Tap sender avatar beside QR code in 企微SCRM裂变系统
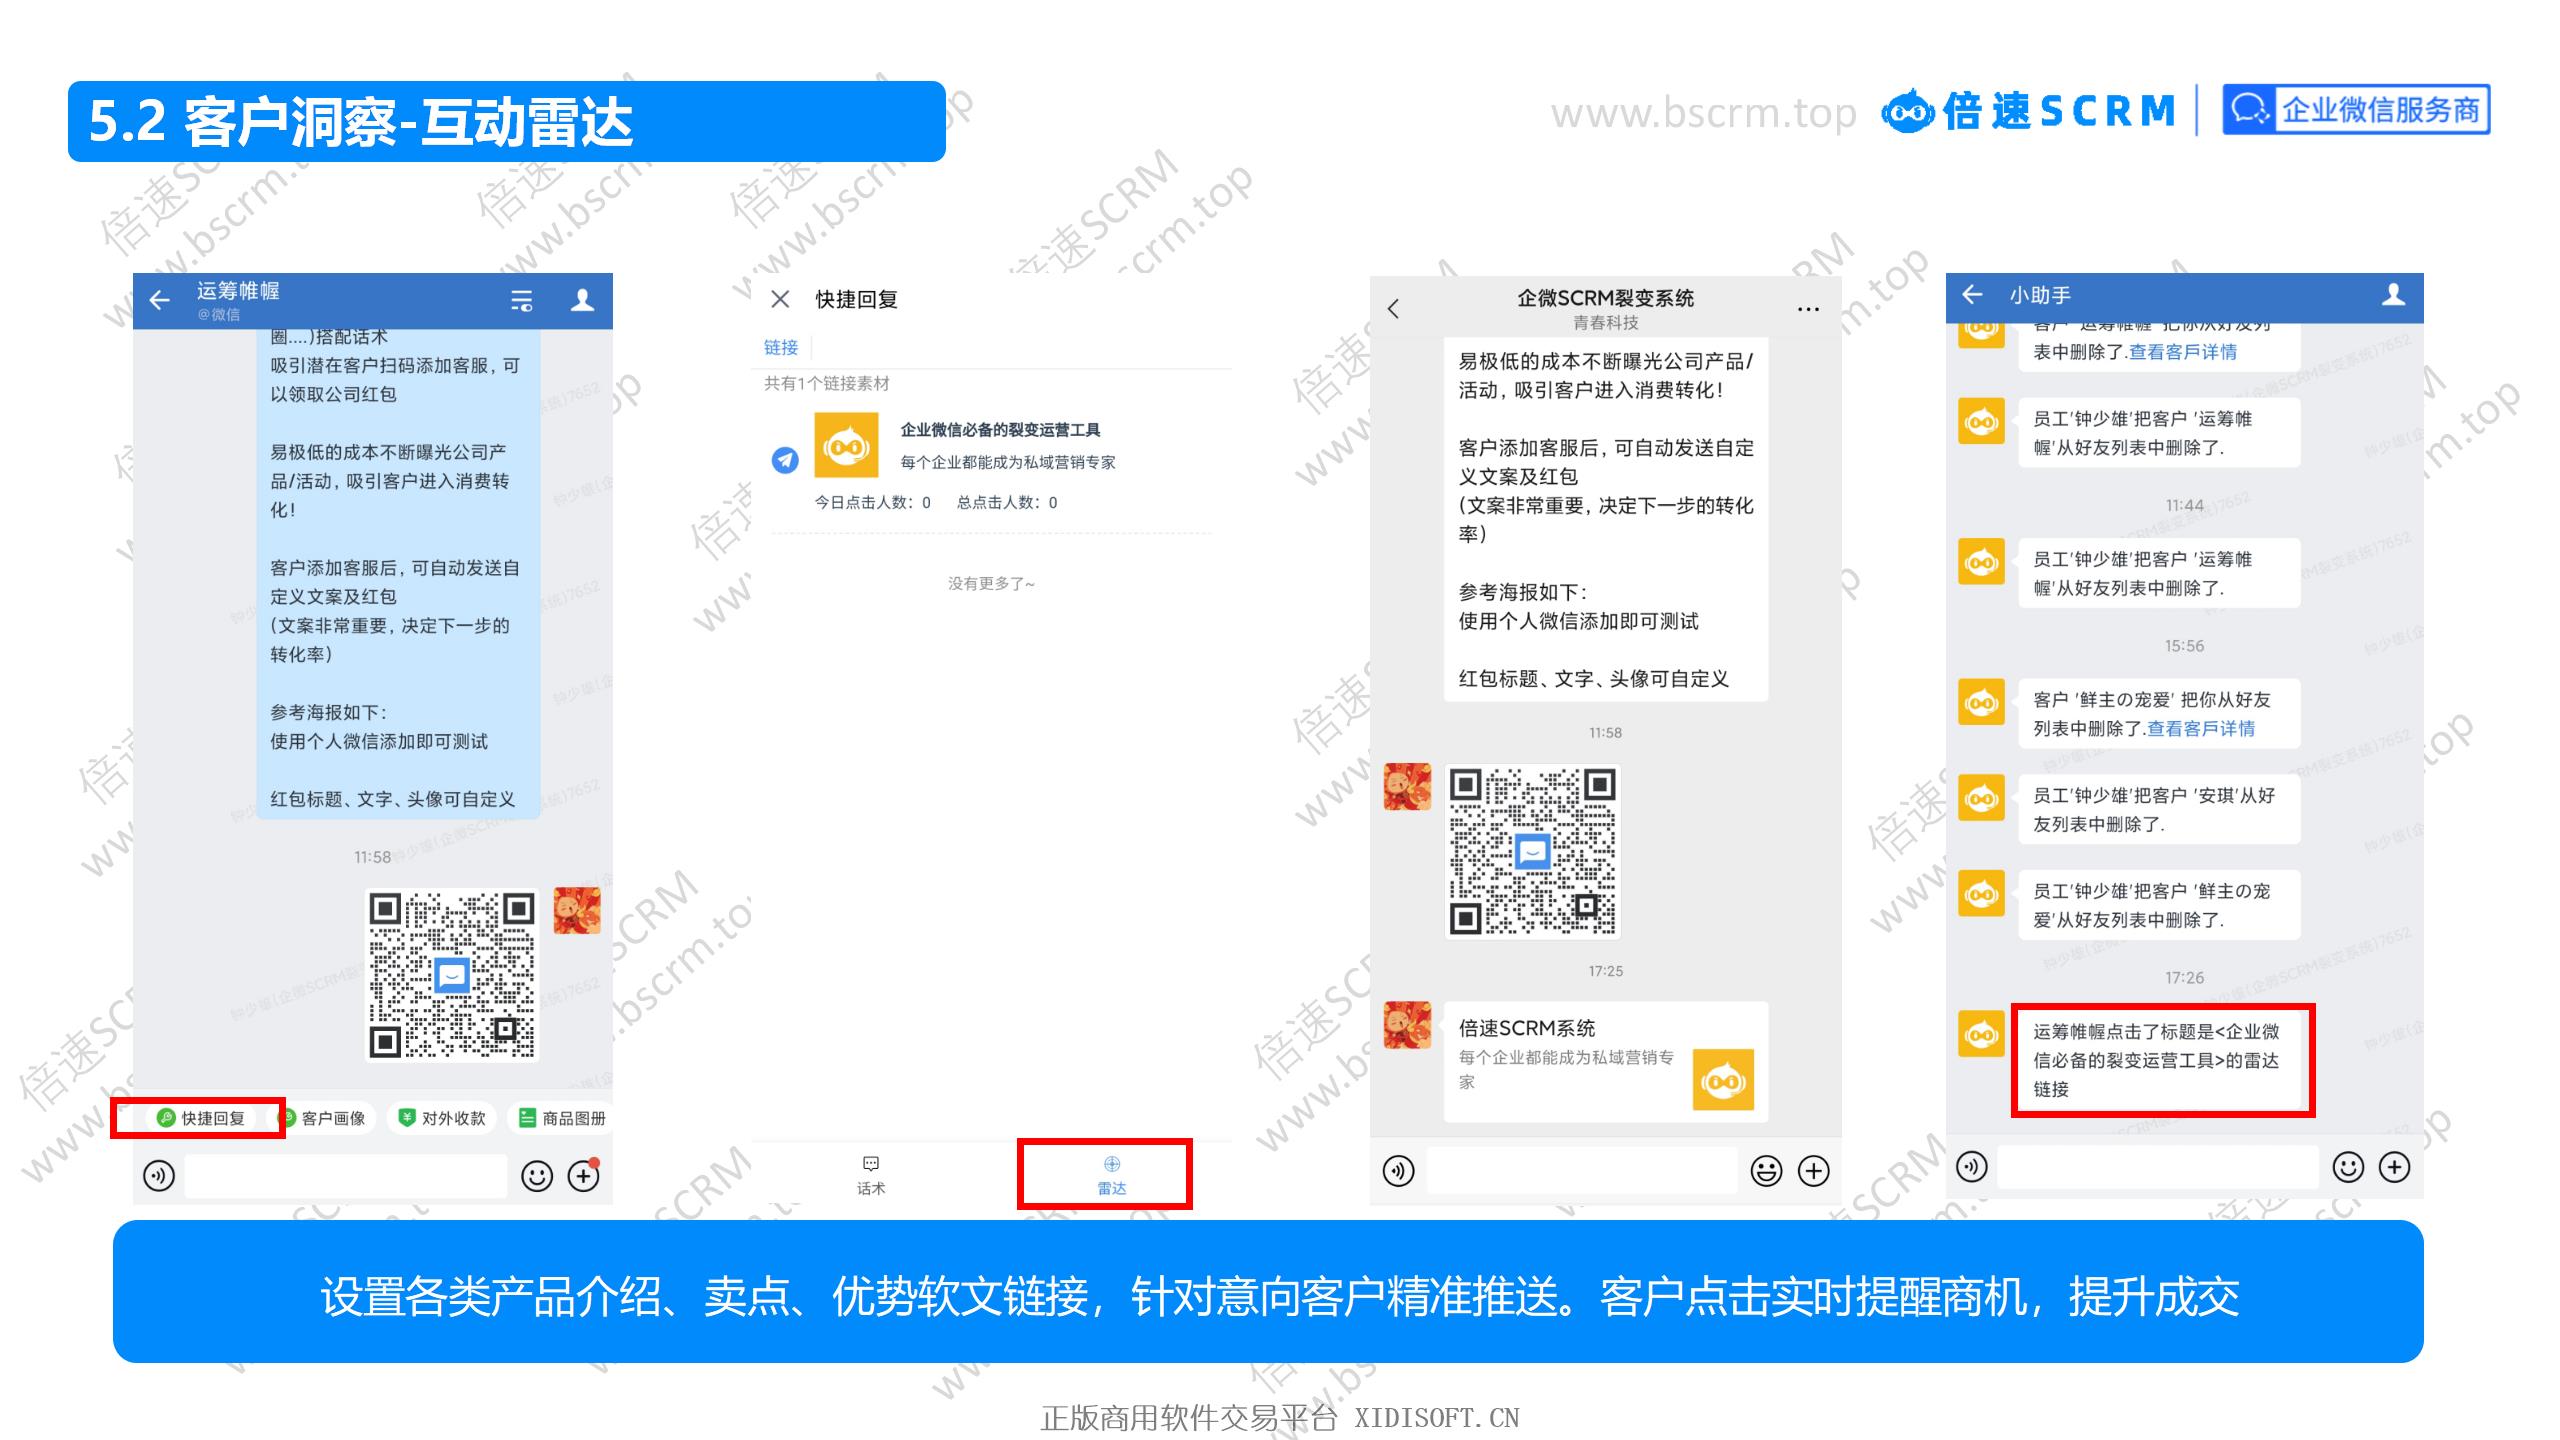The image size is (2560, 1440). click(1407, 786)
